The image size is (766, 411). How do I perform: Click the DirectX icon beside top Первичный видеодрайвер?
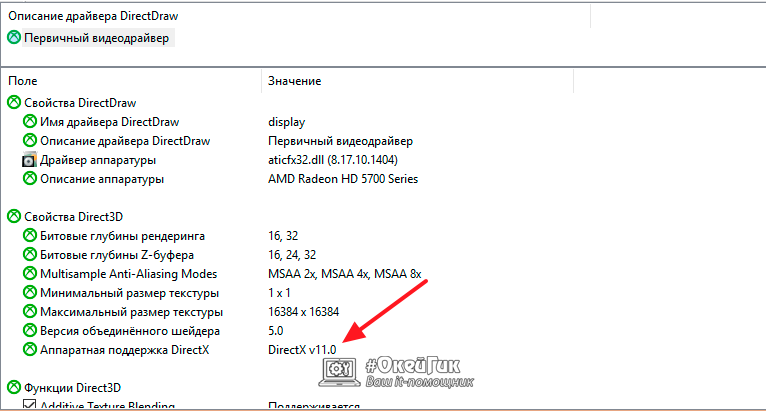click(x=14, y=37)
